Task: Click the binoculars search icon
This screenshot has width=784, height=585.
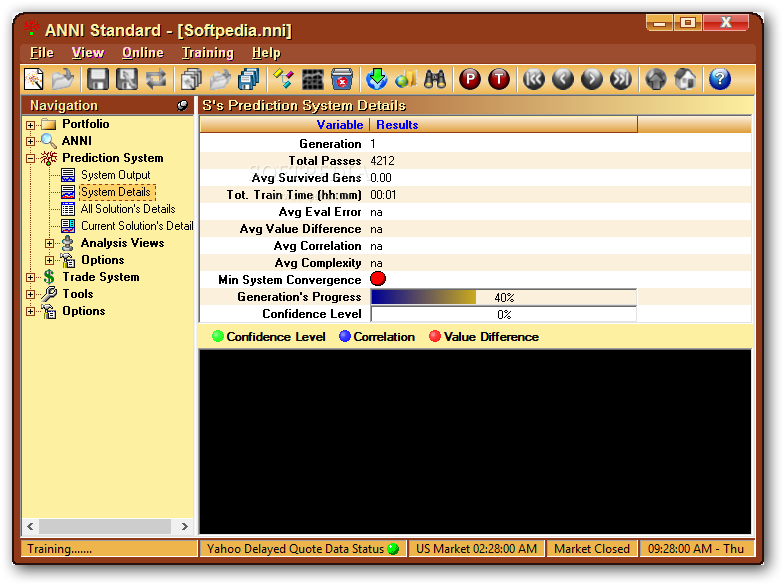Action: (x=434, y=79)
